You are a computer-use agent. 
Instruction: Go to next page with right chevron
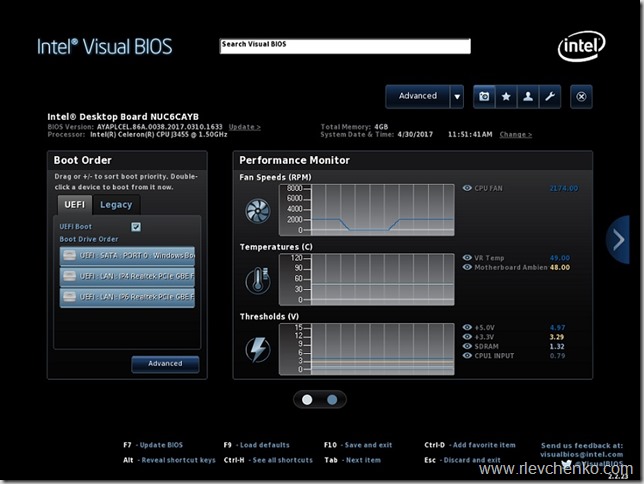tap(618, 240)
